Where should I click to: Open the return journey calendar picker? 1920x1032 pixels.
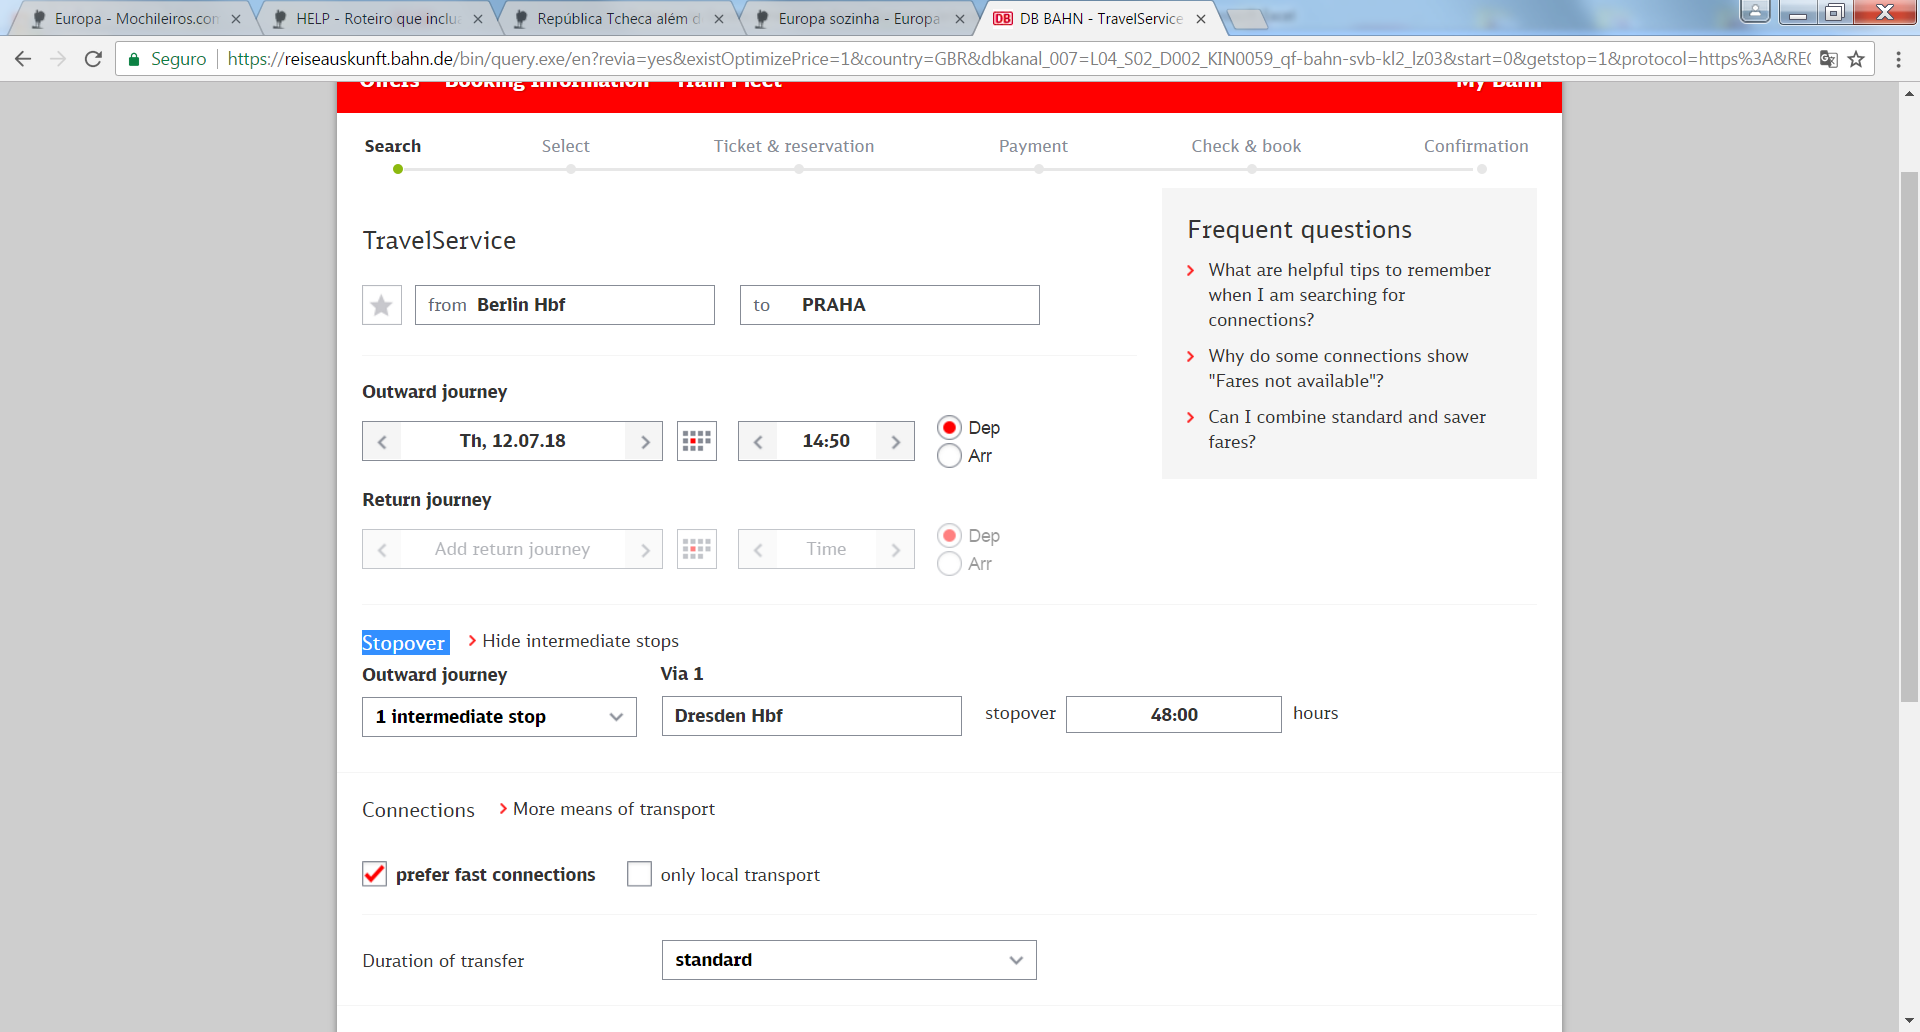point(696,549)
